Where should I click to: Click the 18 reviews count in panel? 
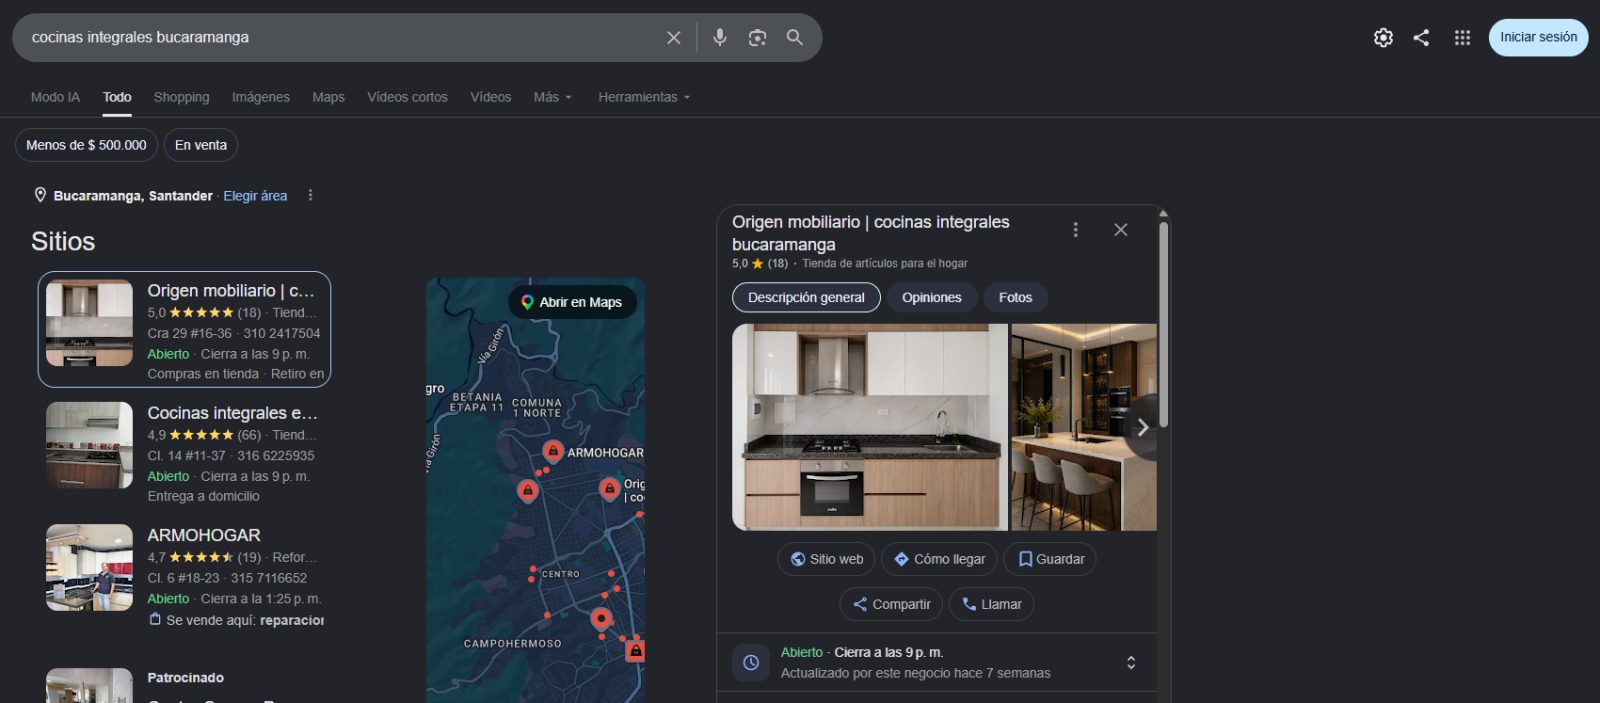coord(778,264)
